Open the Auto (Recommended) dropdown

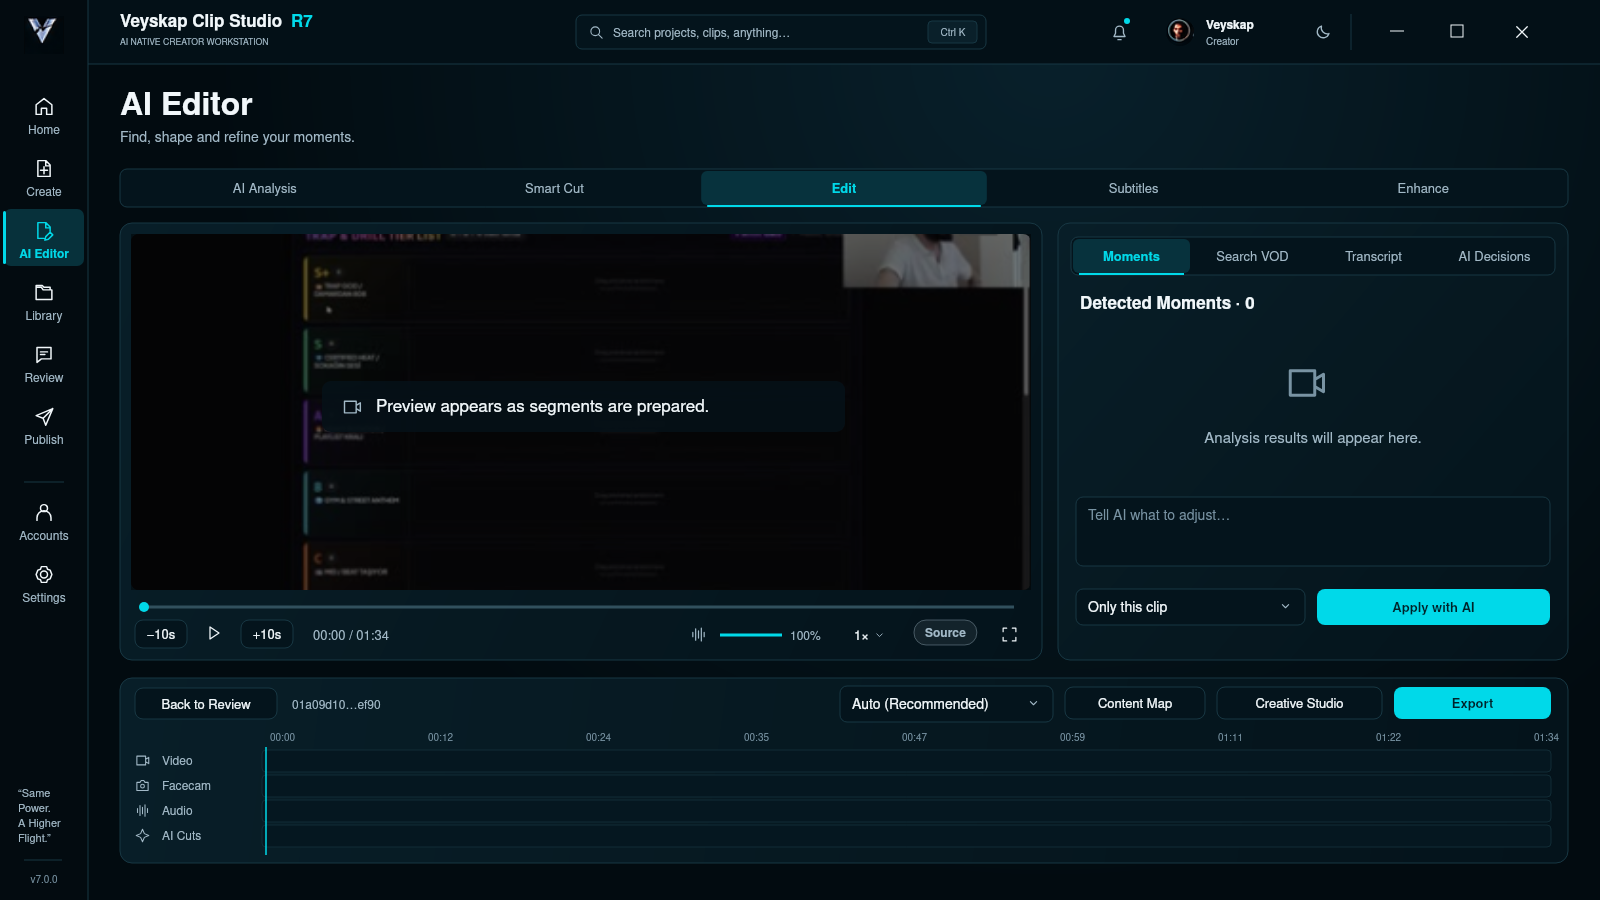[x=946, y=704]
